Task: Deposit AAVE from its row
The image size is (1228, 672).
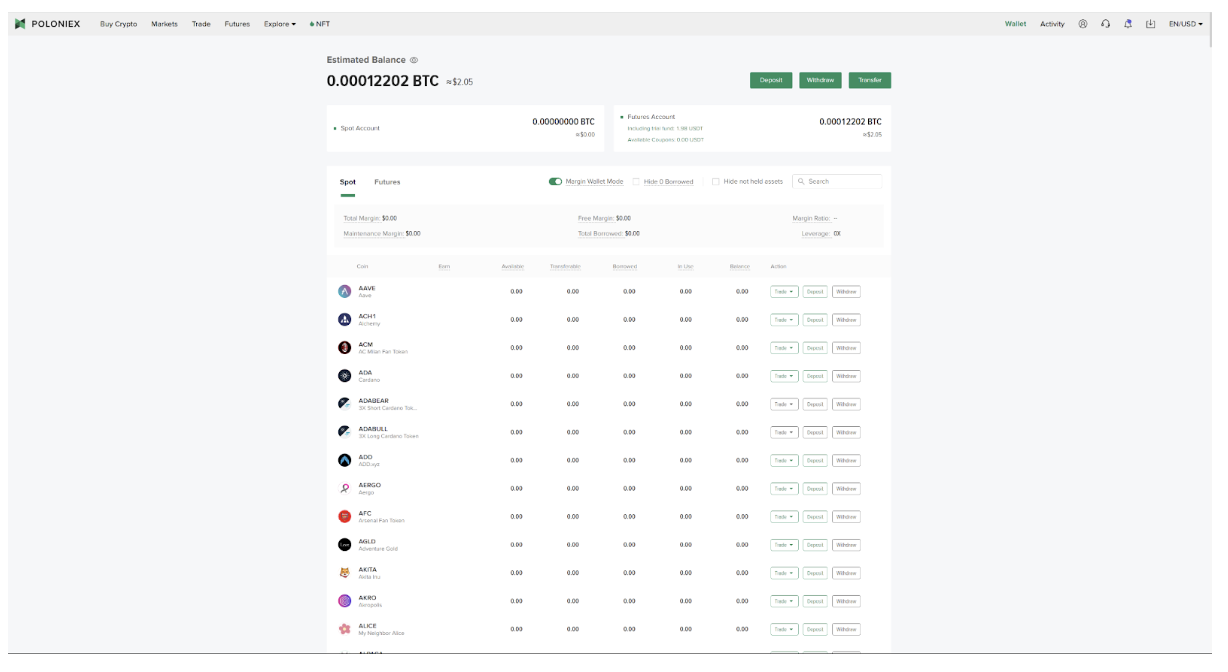Action: (x=815, y=292)
